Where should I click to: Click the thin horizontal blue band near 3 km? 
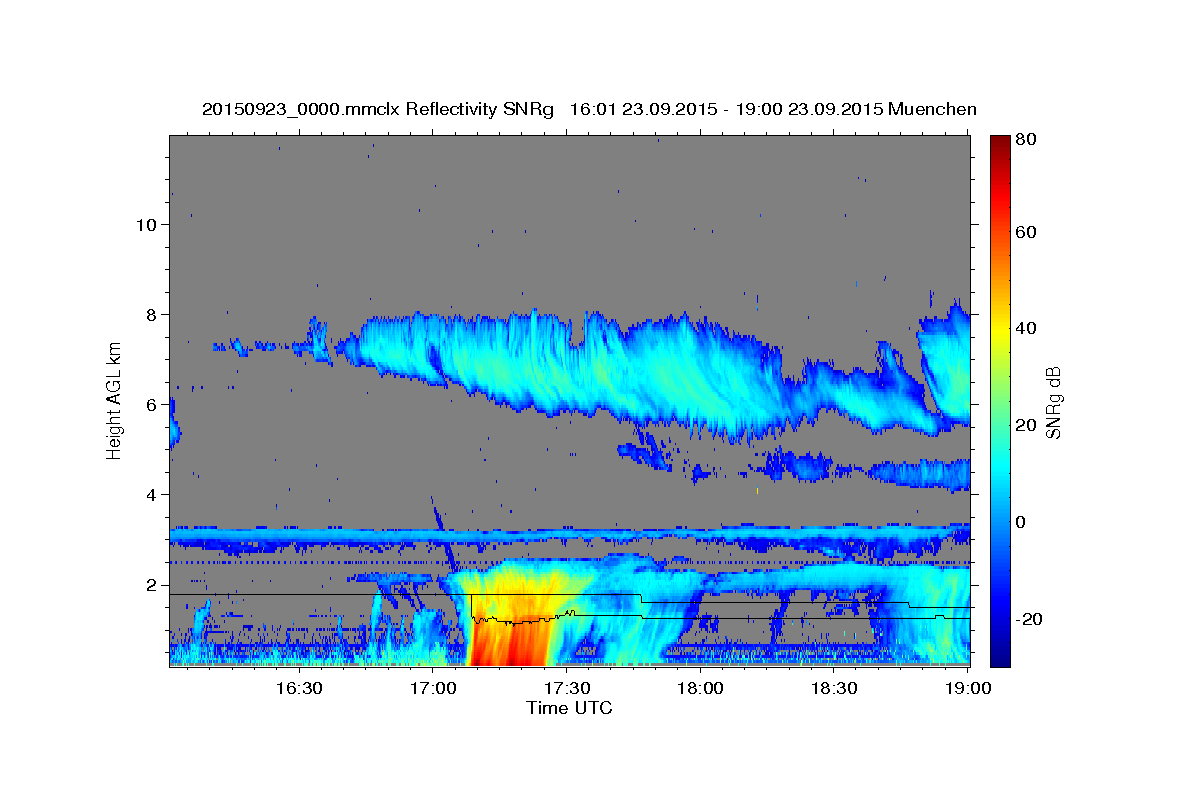pos(570,537)
